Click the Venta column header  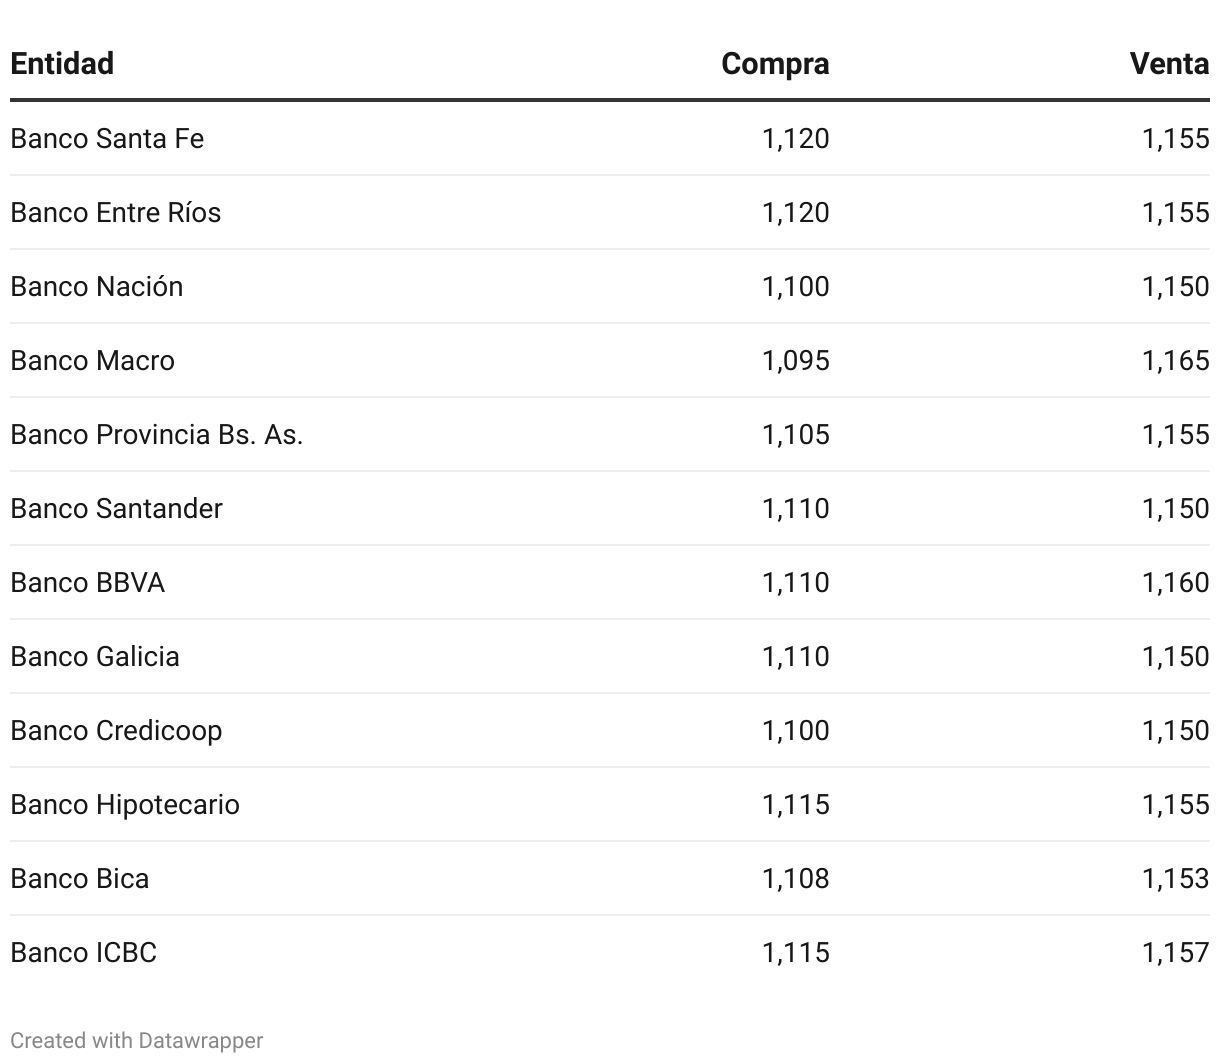coord(1169,64)
